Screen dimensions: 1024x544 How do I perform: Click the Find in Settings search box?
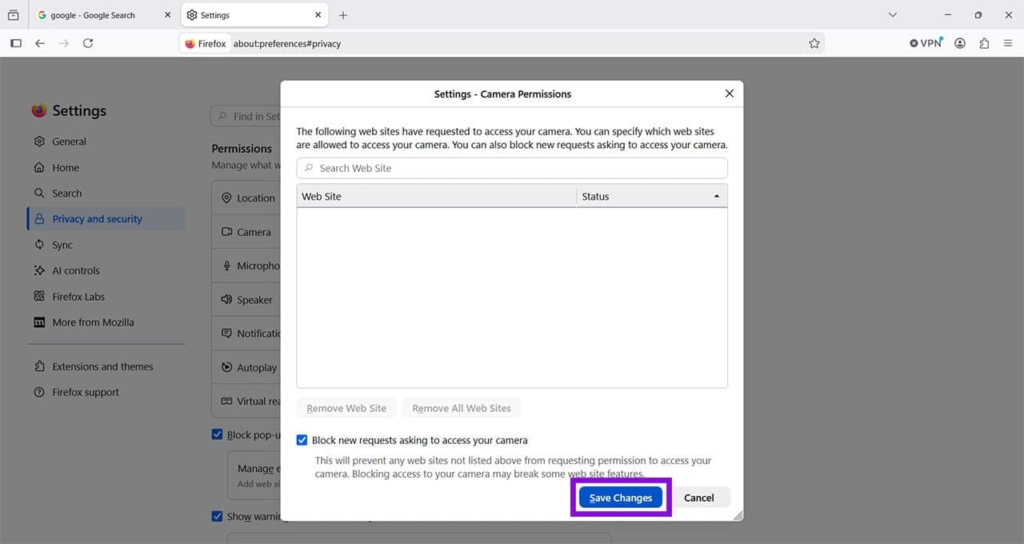click(246, 116)
